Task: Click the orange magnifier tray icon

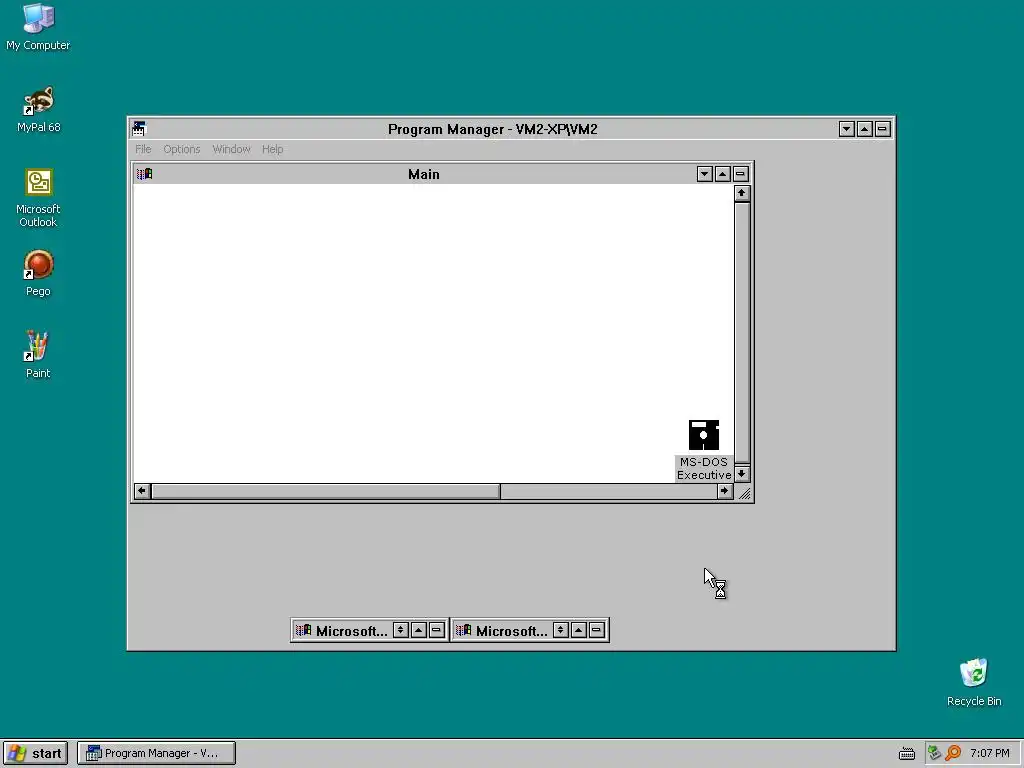Action: point(953,753)
